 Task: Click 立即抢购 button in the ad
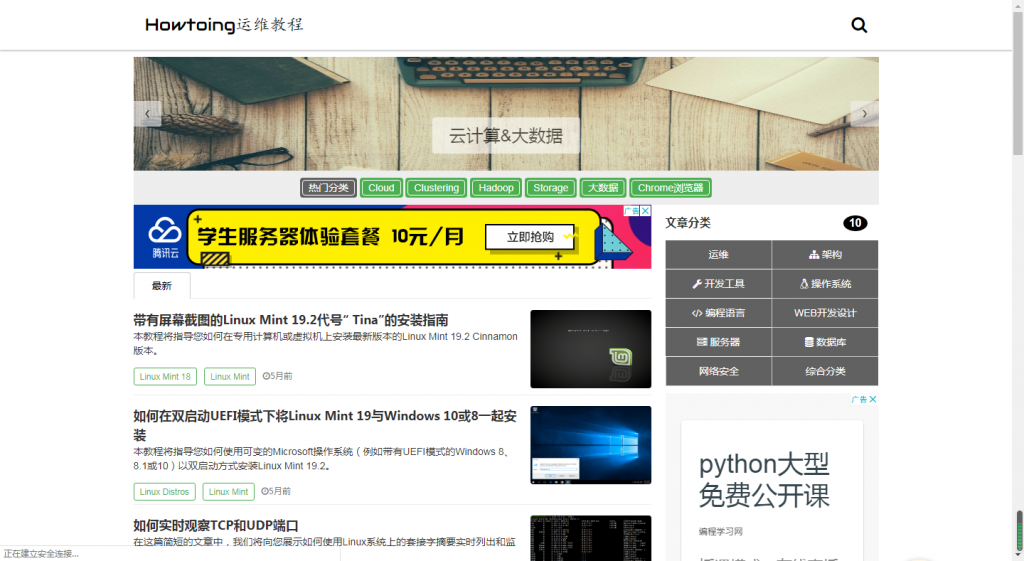[x=530, y=237]
